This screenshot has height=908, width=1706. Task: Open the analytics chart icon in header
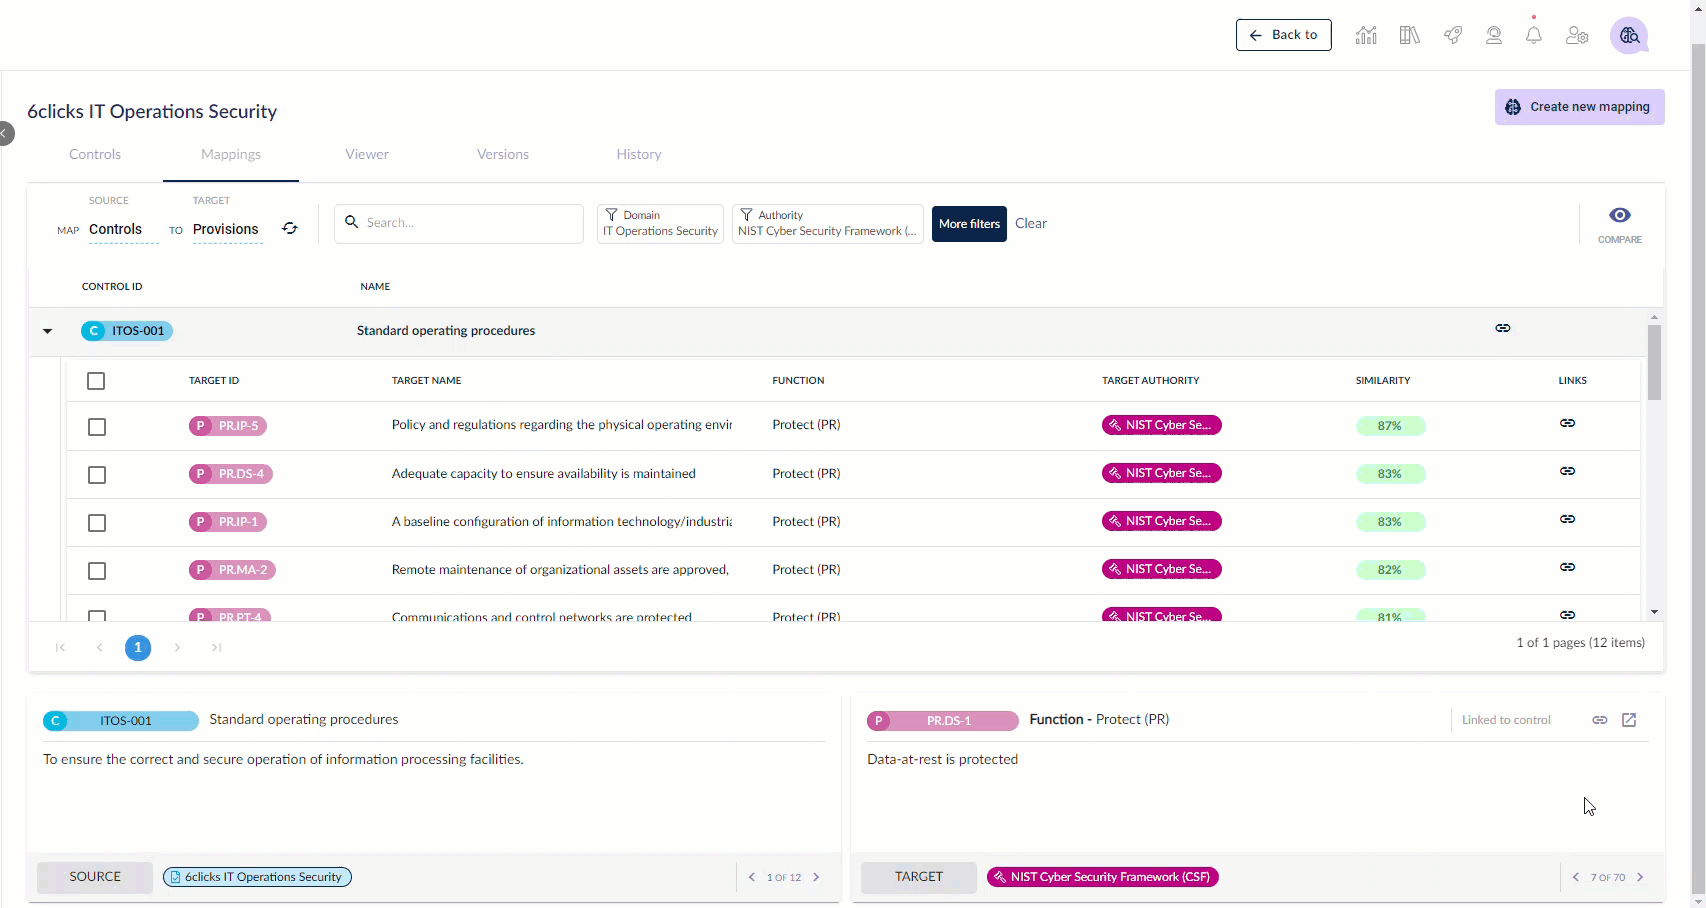[1366, 35]
